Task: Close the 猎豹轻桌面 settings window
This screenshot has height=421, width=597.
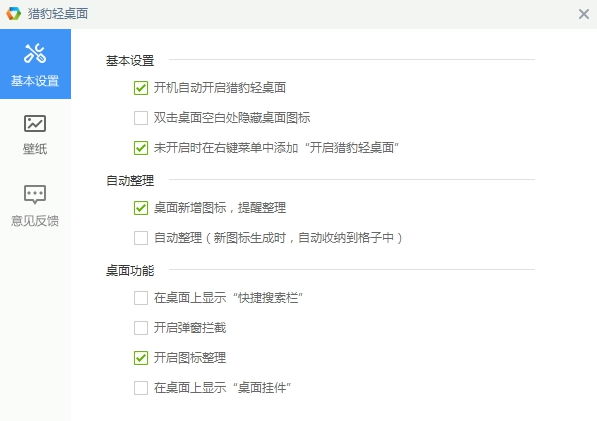Action: pos(584,14)
